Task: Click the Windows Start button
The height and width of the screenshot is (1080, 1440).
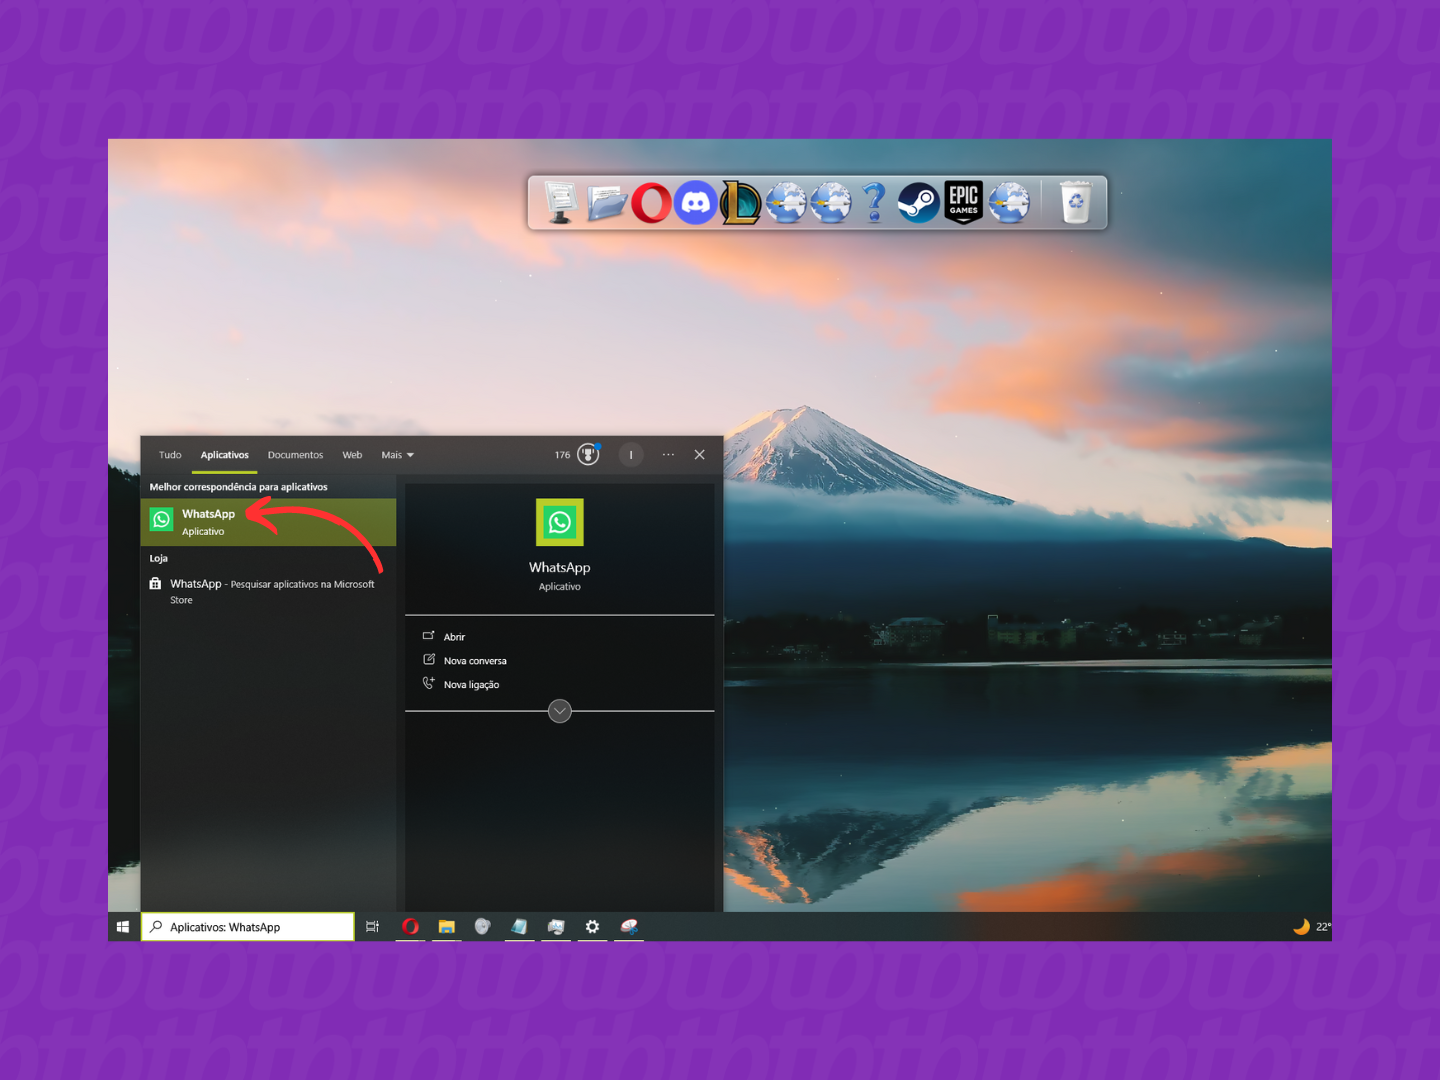Action: [123, 927]
